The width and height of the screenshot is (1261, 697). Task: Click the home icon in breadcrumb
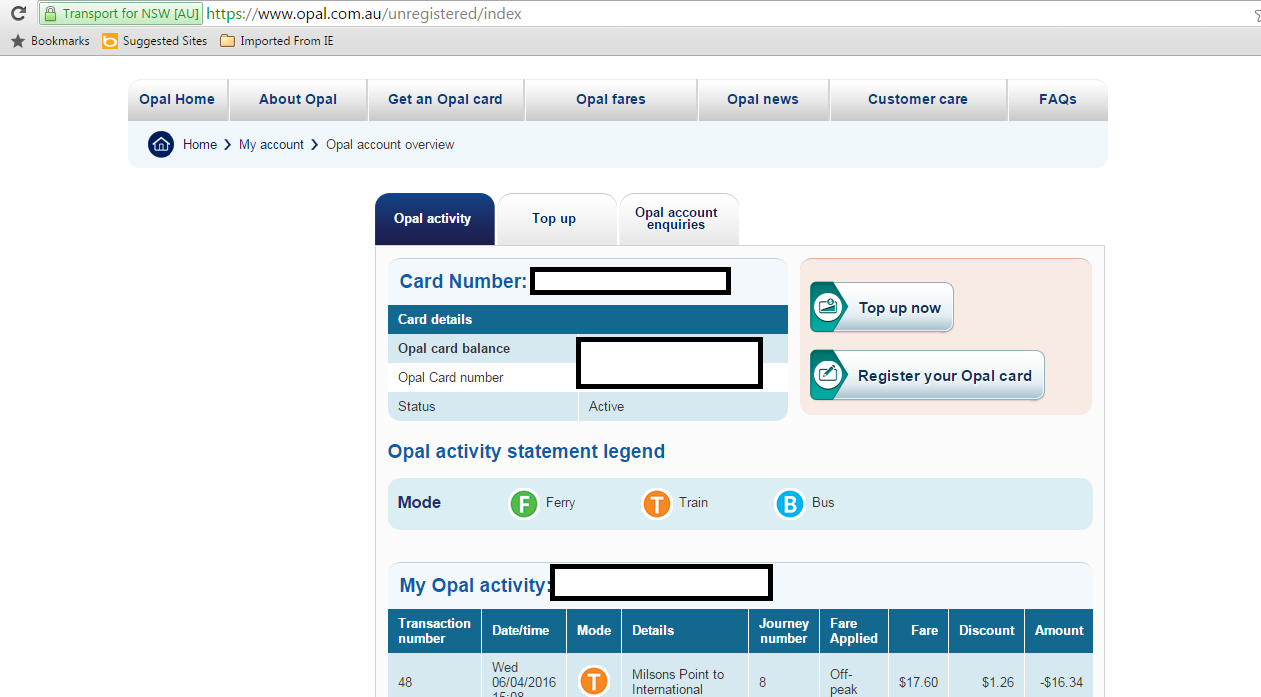pos(161,144)
